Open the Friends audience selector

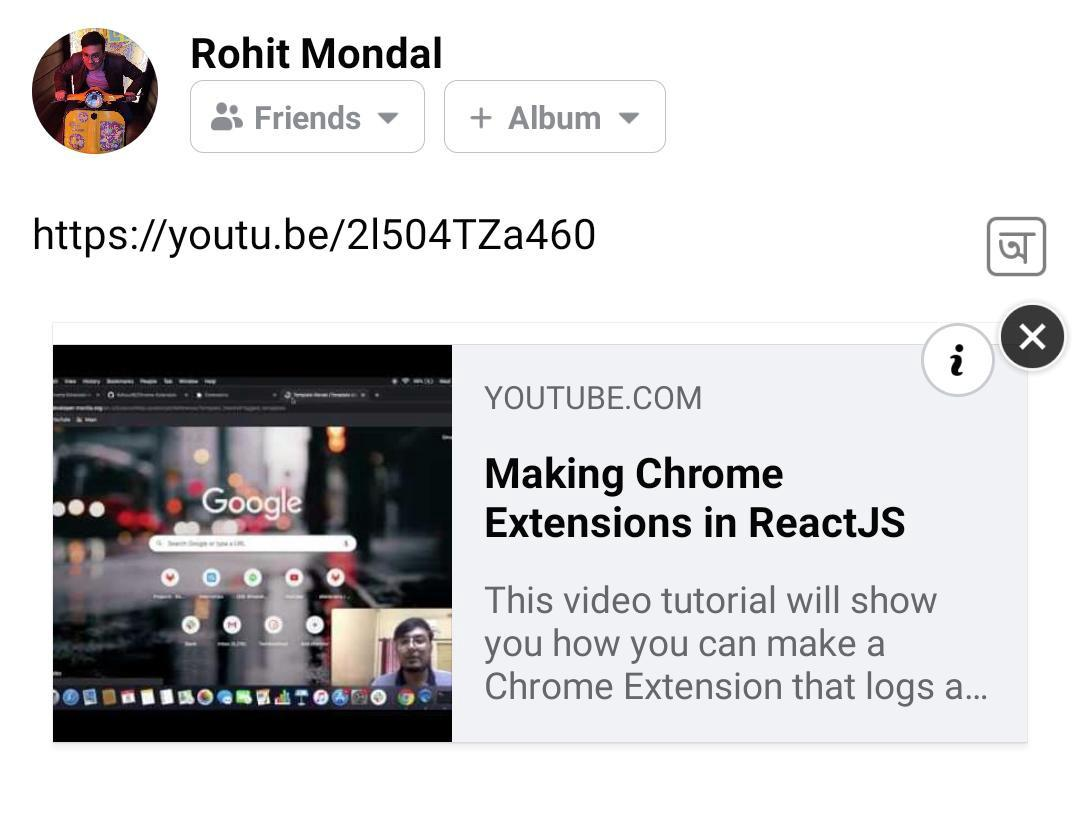pyautogui.click(x=307, y=117)
